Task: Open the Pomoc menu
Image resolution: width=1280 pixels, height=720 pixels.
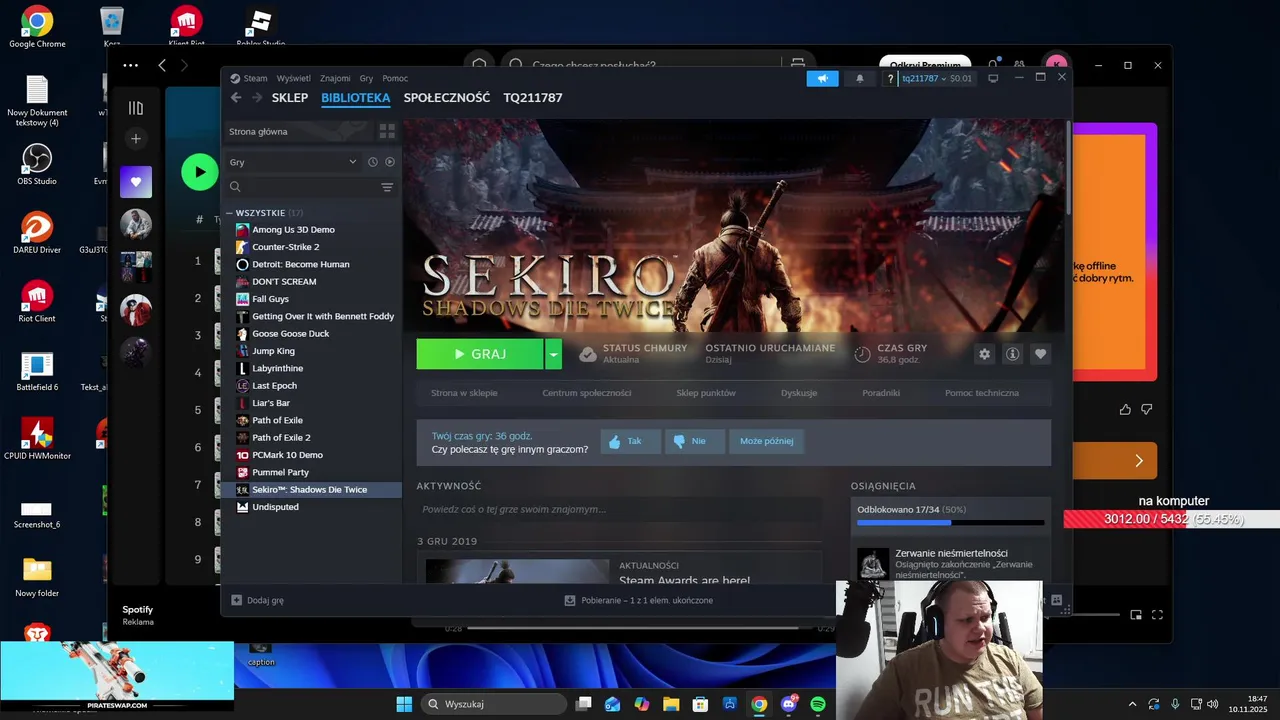Action: point(395,78)
